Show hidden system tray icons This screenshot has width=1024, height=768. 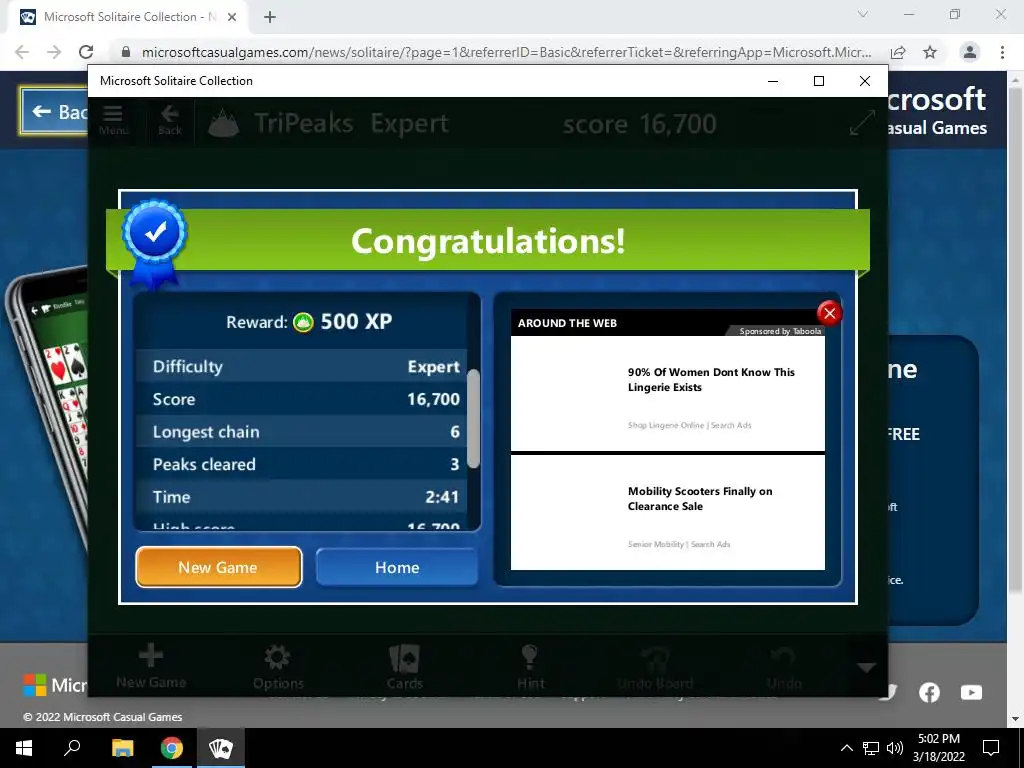846,748
